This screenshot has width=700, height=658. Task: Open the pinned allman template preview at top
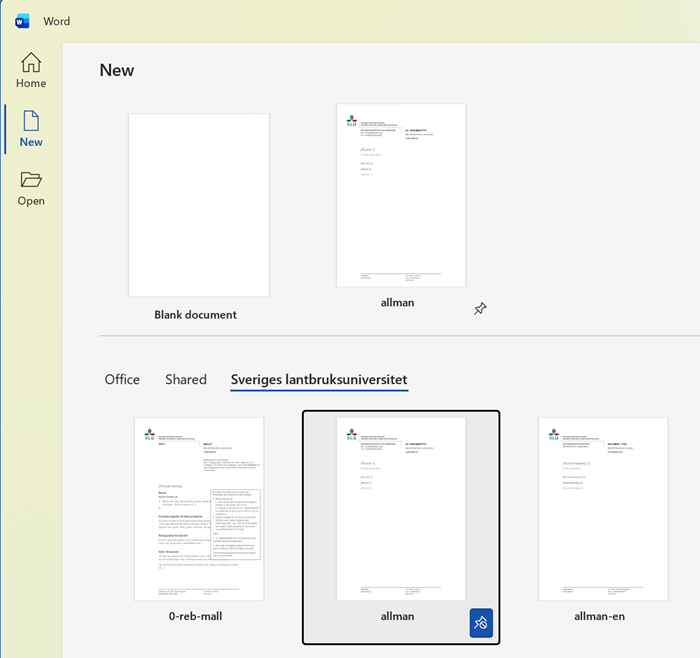[x=400, y=195]
